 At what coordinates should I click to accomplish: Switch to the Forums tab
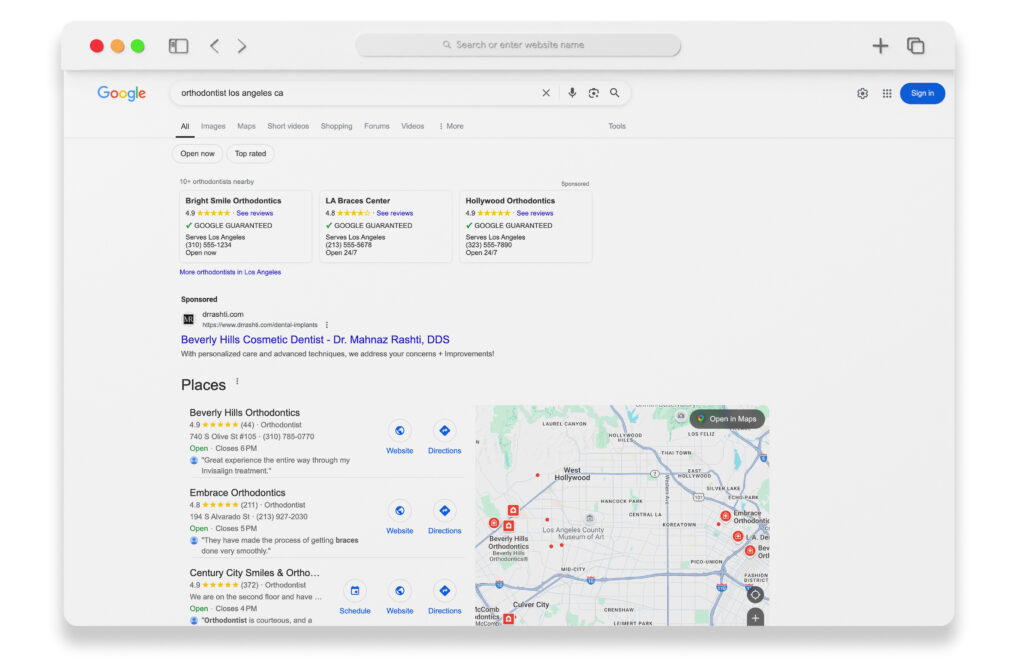pyautogui.click(x=377, y=127)
